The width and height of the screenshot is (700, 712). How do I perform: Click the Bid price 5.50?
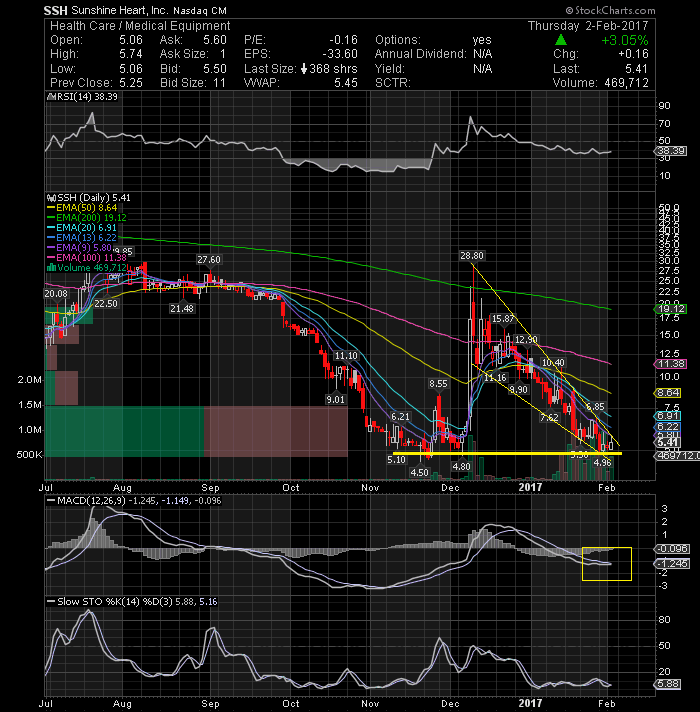215,69
